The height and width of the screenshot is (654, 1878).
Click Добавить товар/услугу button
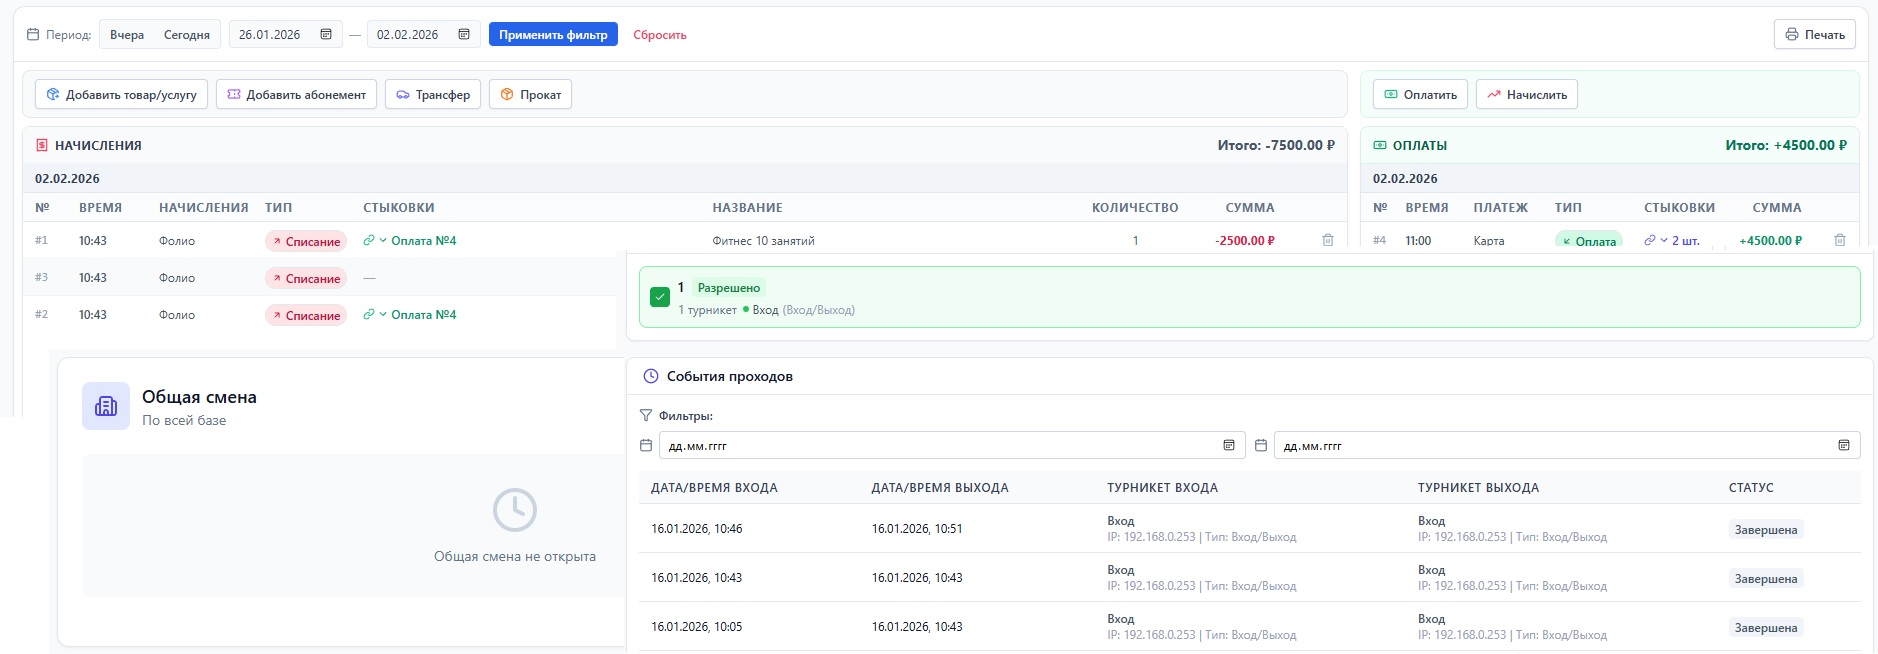point(122,94)
